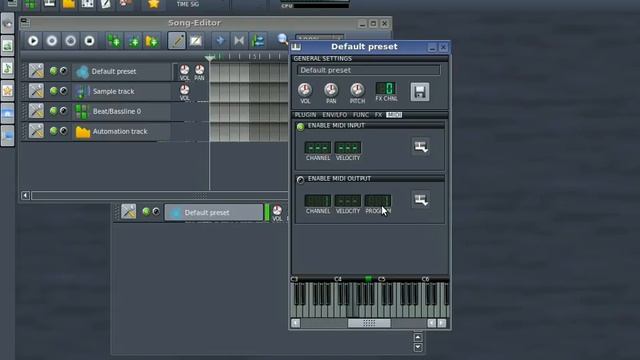Click the Beat/Bassline 0 track button
This screenshot has height=360, width=640.
click(x=122, y=111)
